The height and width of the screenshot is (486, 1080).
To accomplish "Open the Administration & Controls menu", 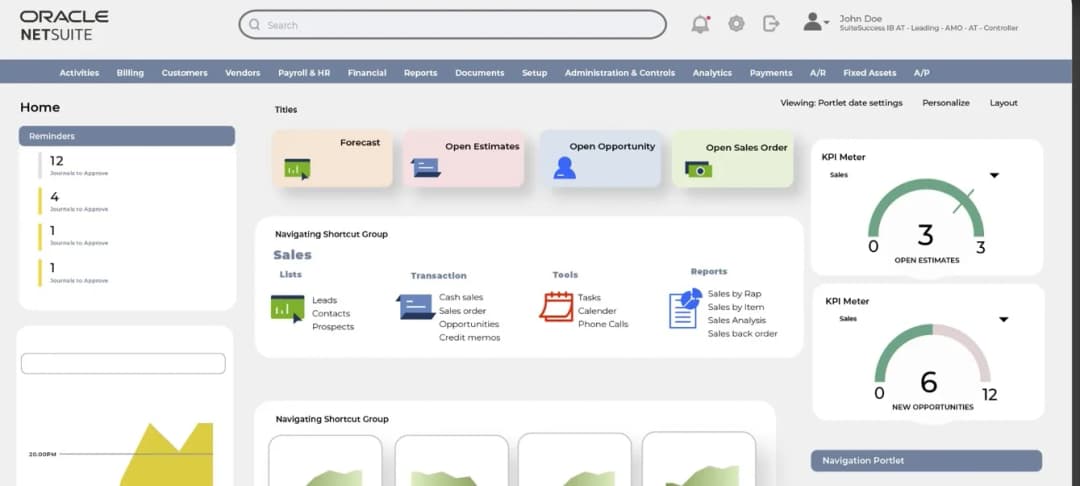I will coord(620,72).
